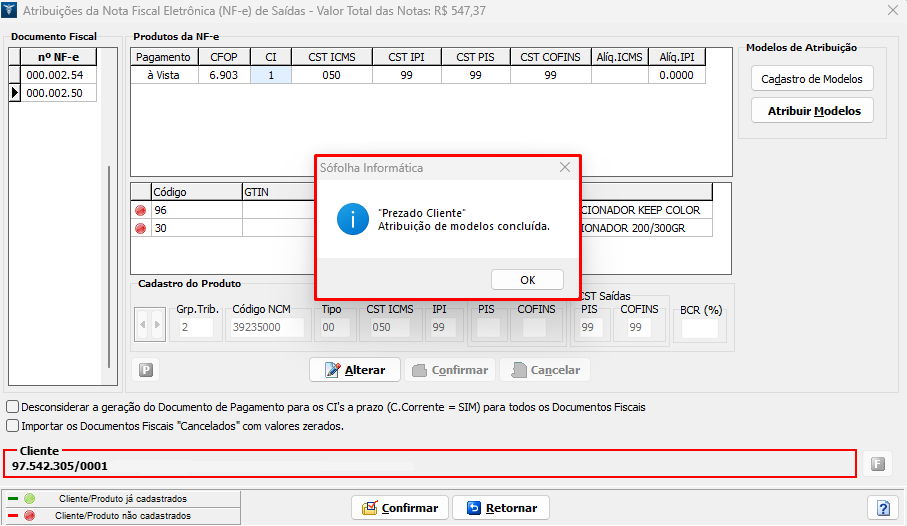Click the red status dot for product 96
The image size is (907, 526).
[x=140, y=210]
